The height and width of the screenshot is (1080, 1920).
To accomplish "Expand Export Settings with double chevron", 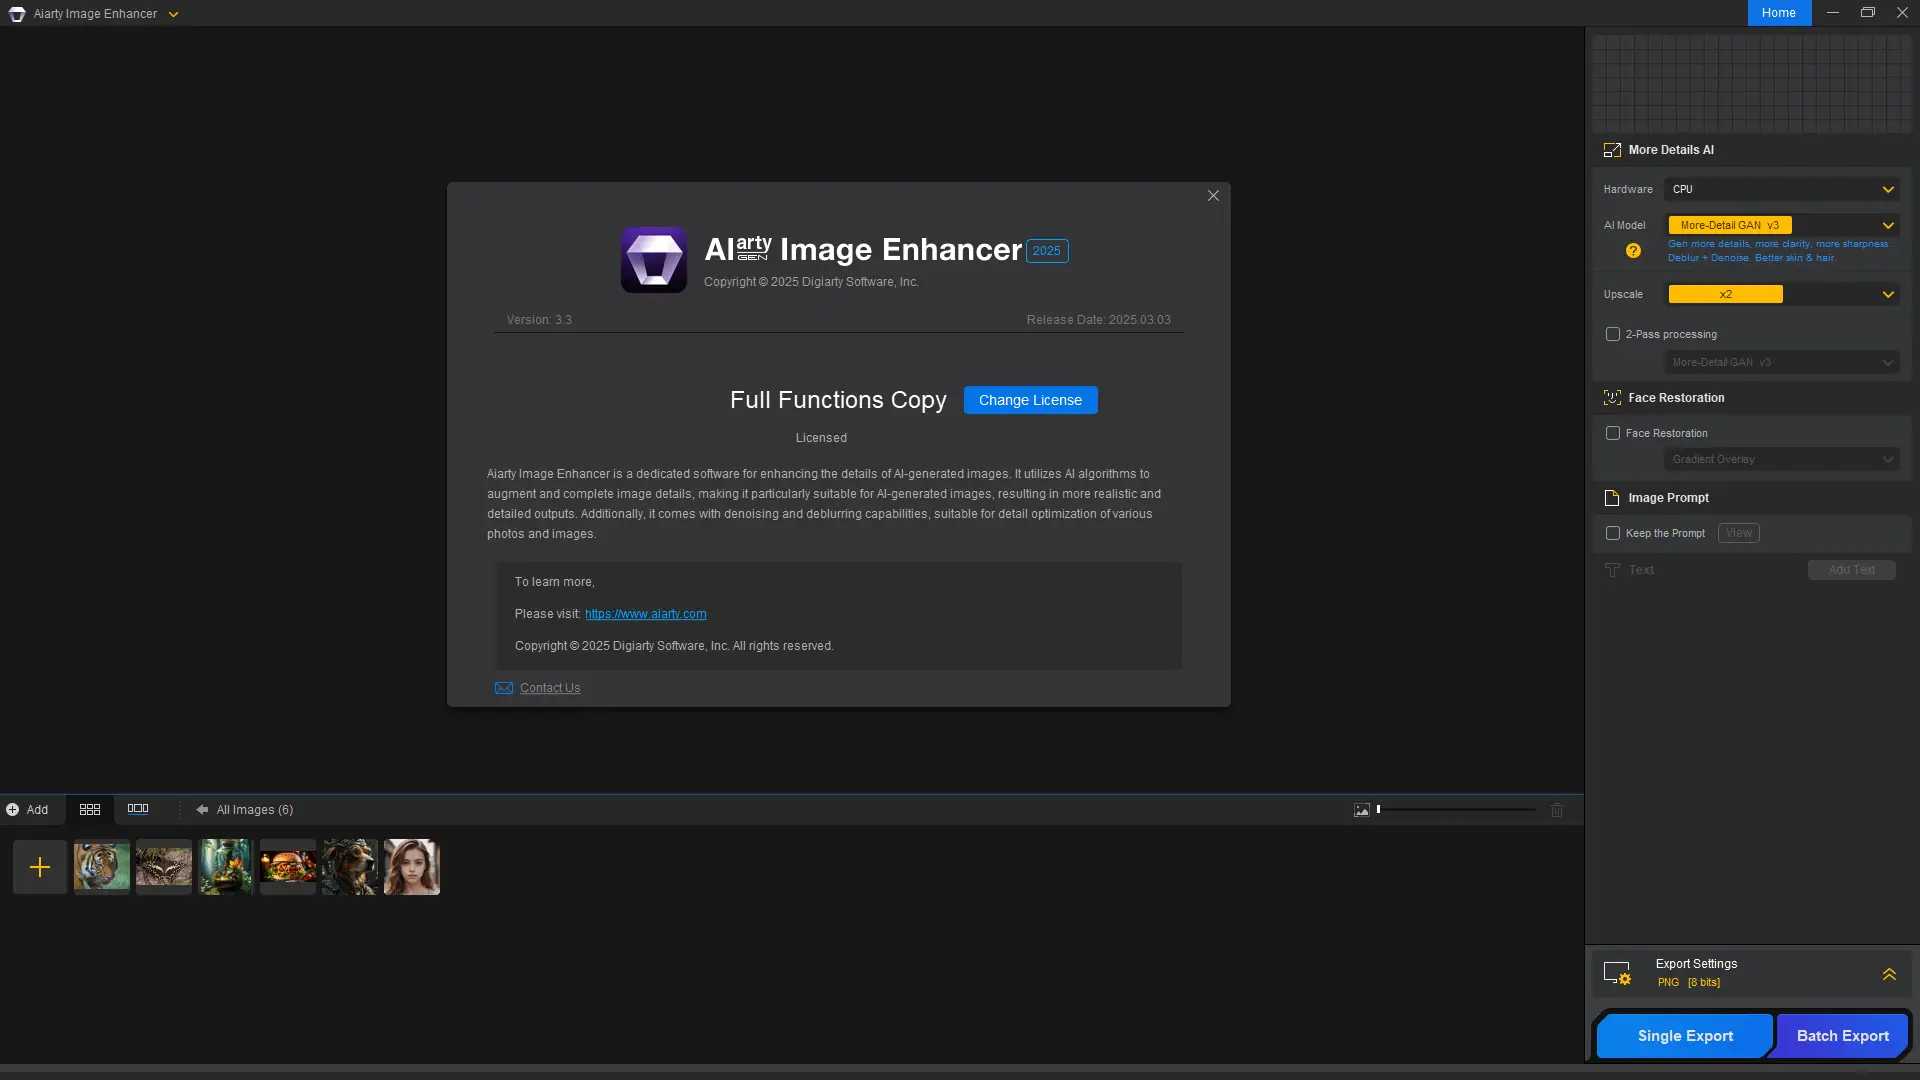I will coord(1889,974).
